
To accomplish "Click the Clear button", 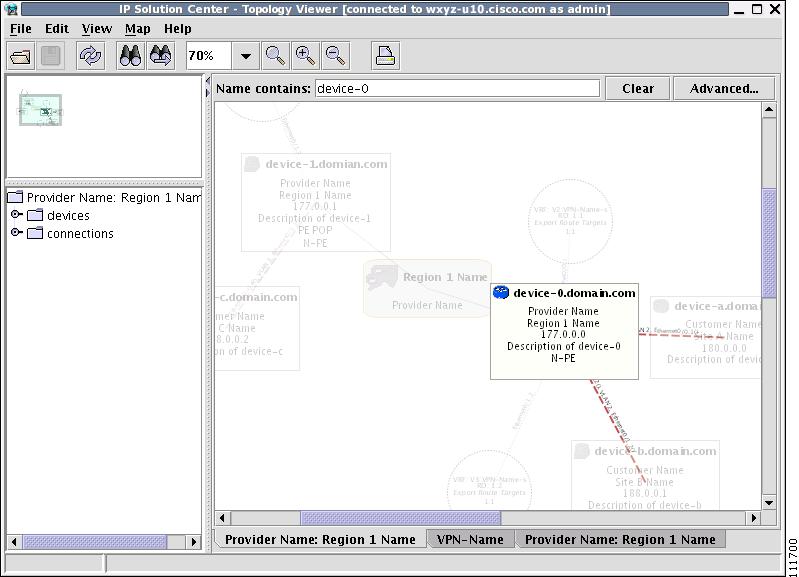I will (x=637, y=89).
